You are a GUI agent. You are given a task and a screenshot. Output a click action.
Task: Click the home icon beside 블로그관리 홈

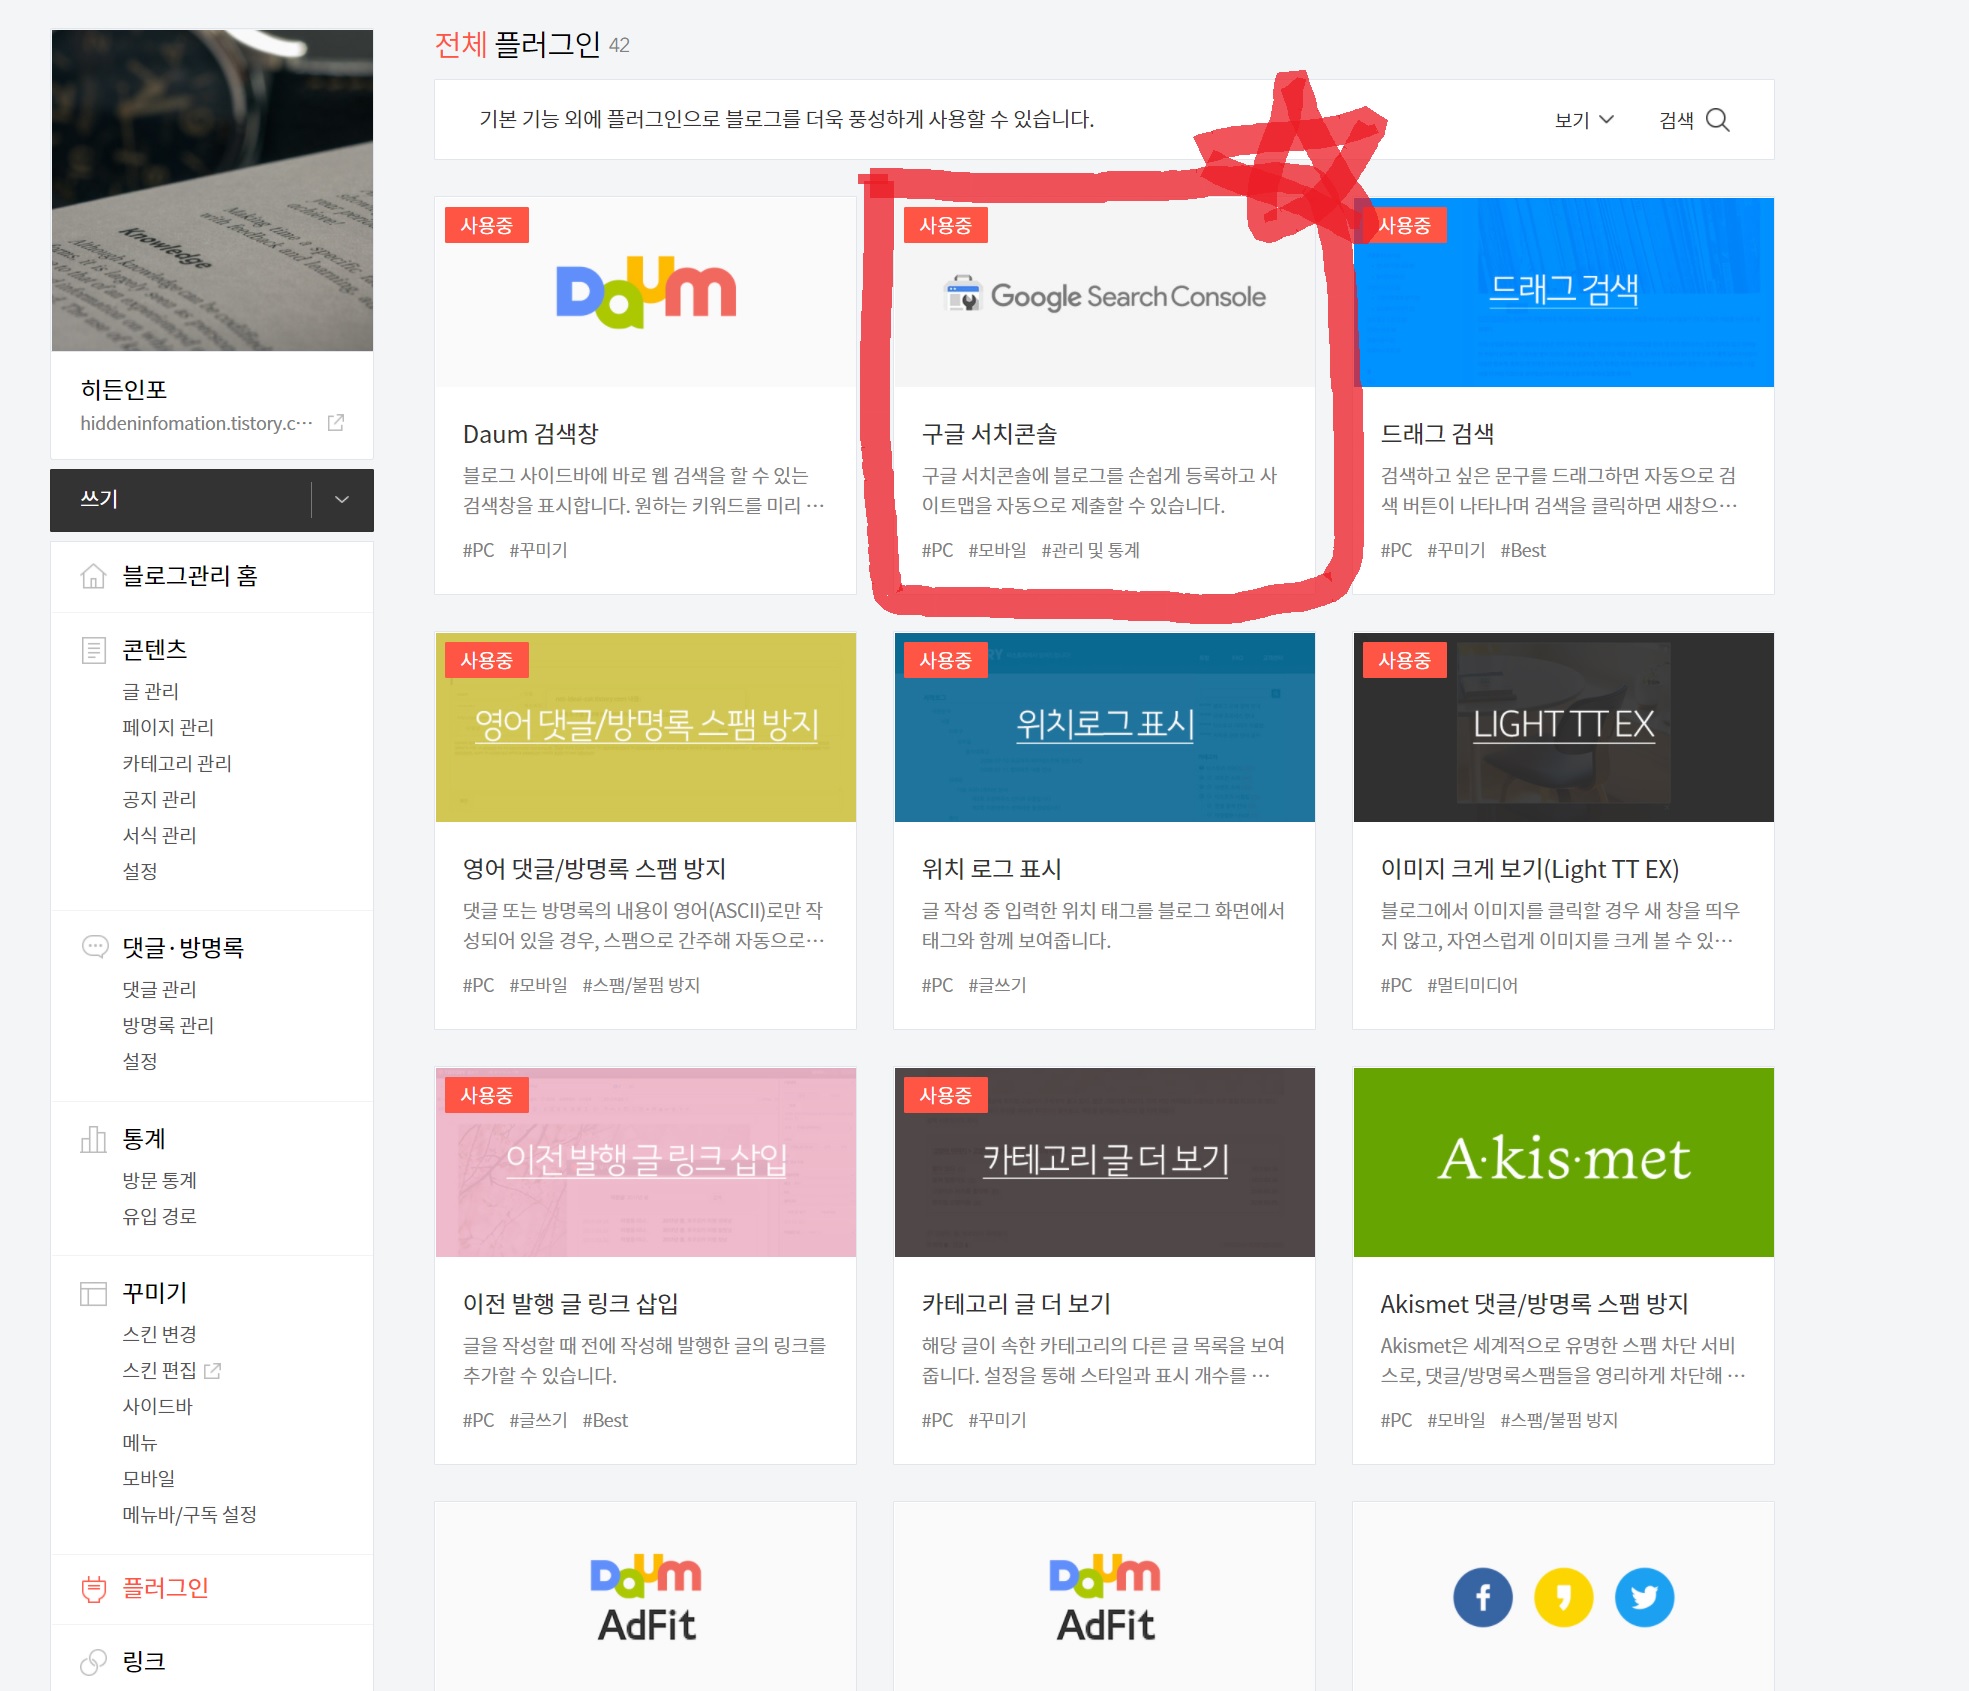tap(93, 576)
